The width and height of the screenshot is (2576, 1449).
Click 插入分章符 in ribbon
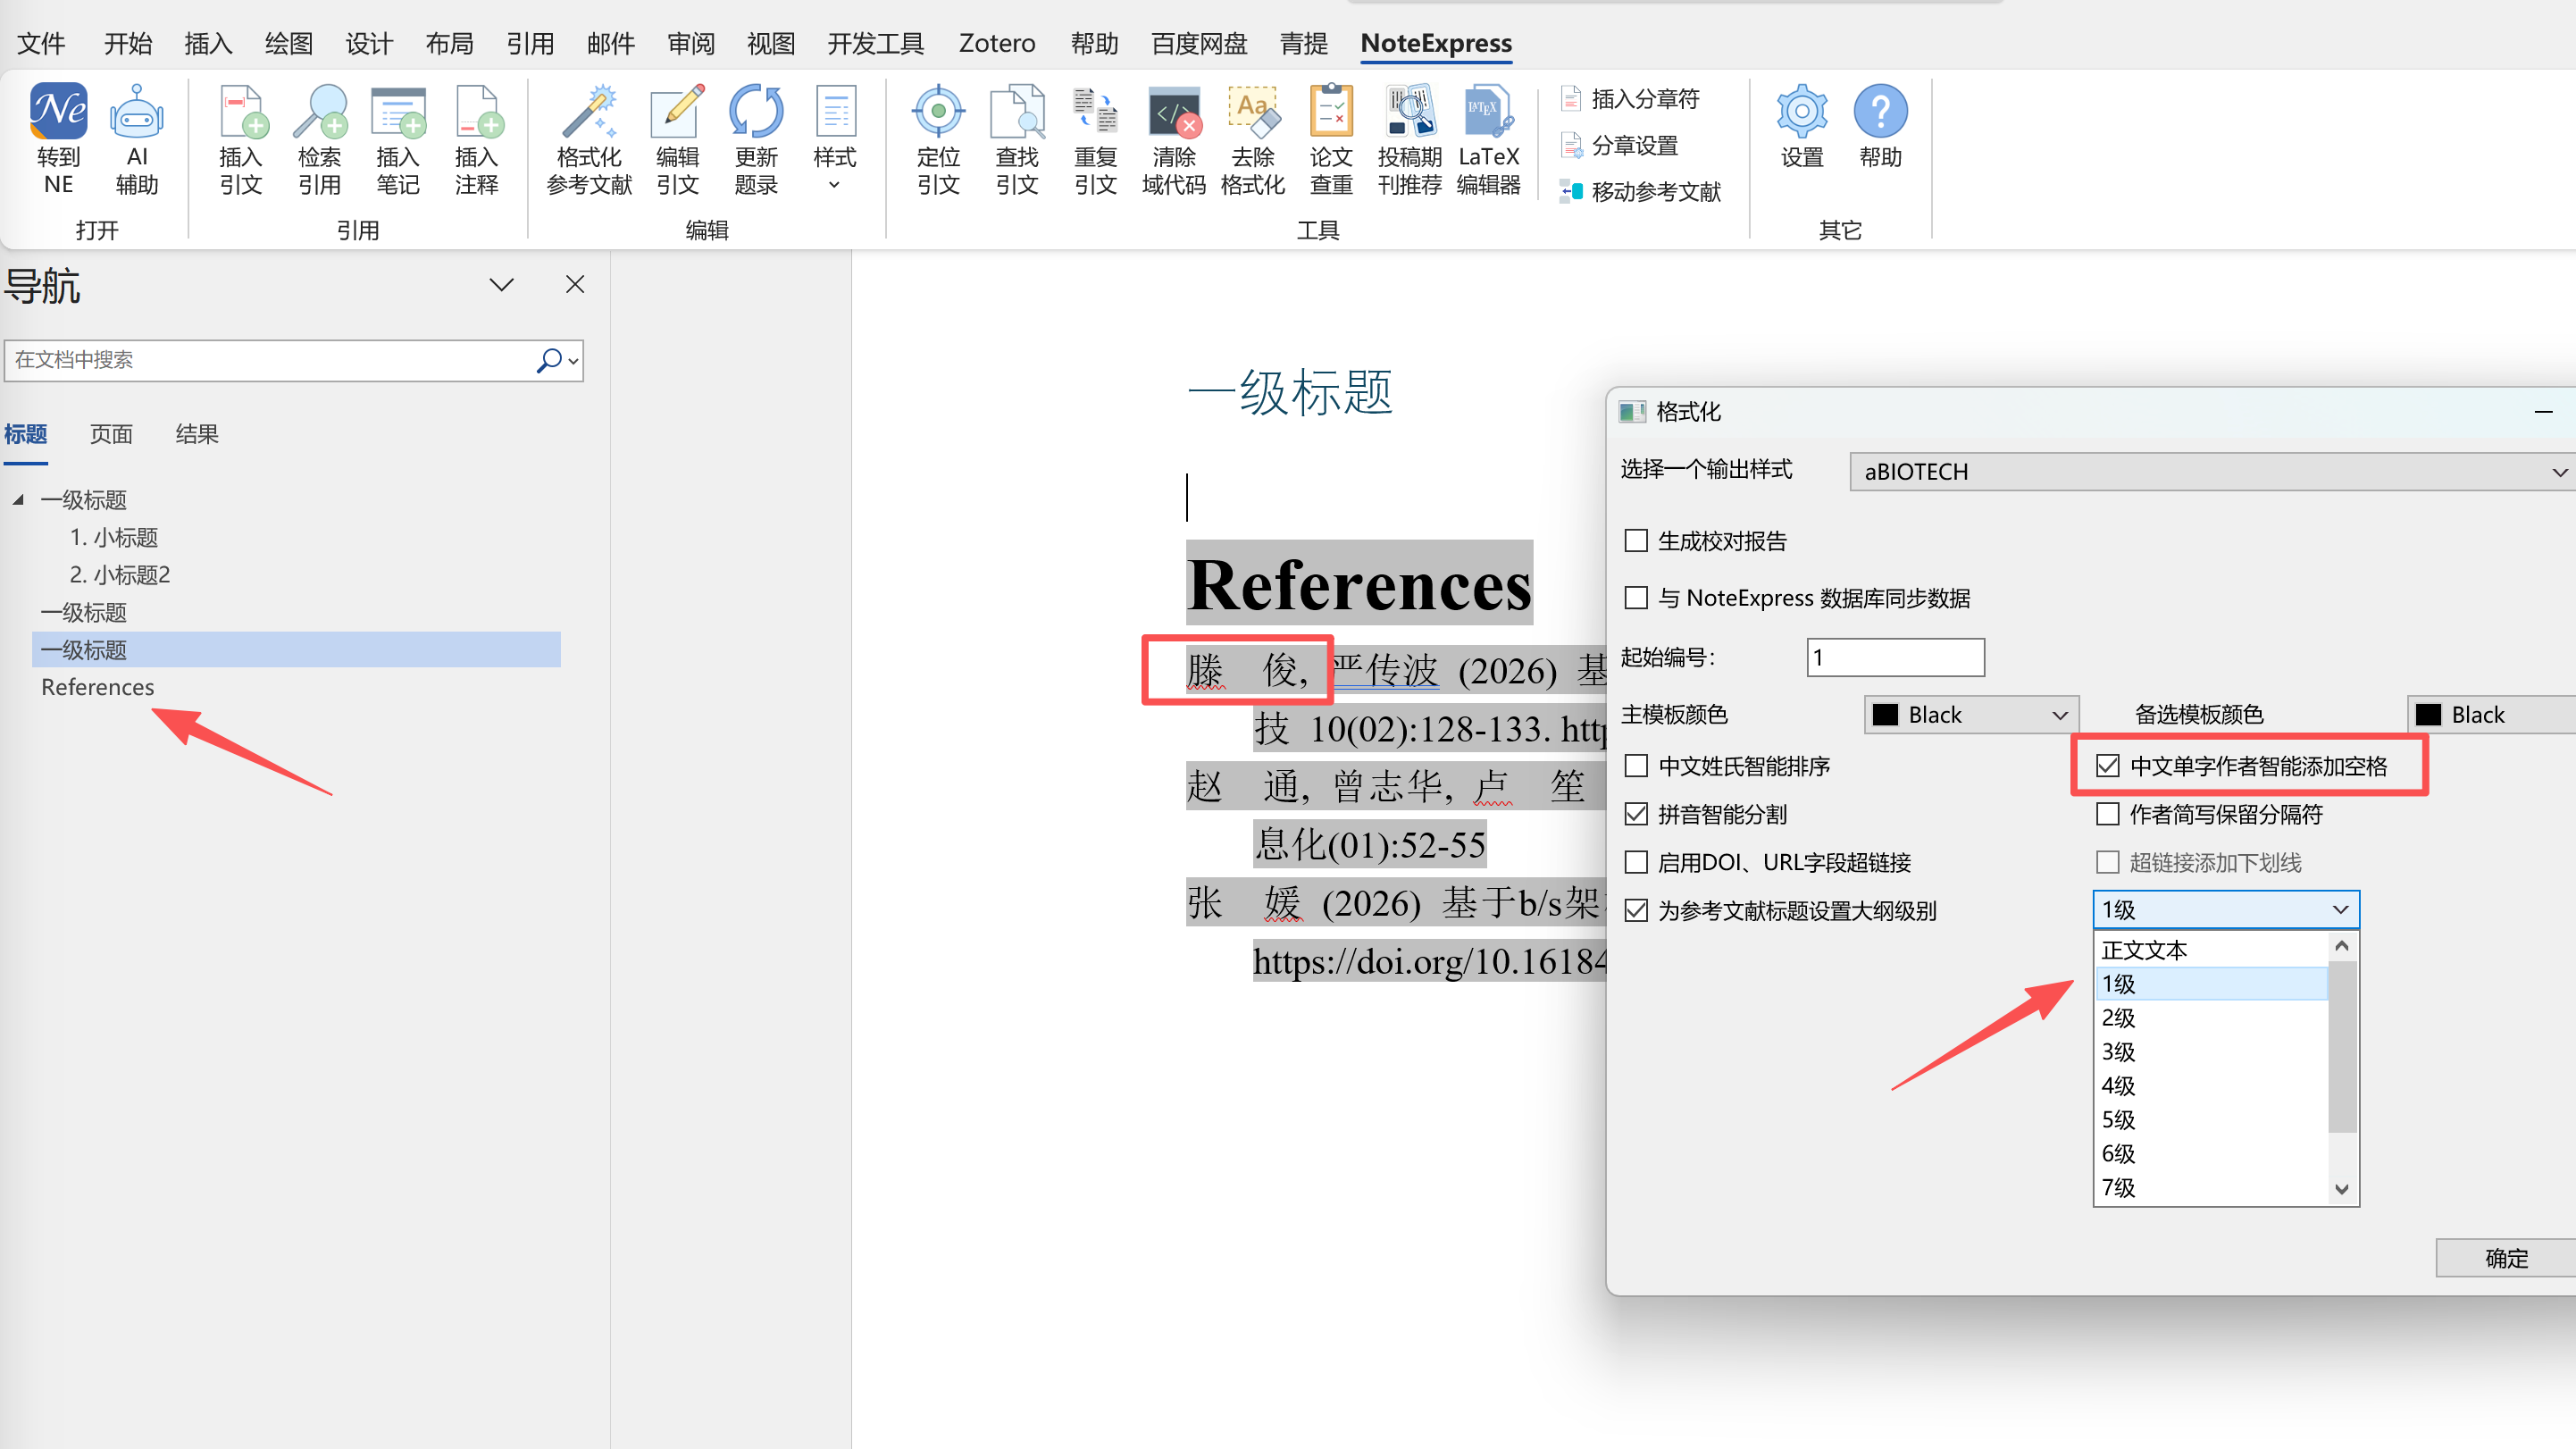pos(1630,99)
